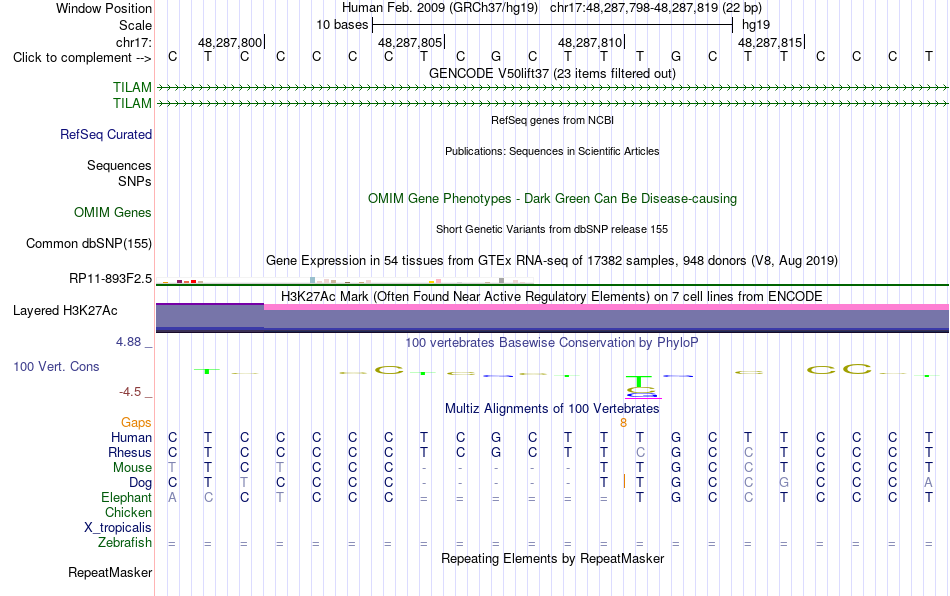The height and width of the screenshot is (596, 950).
Task: Click the '10 bases' scale text
Action: click(342, 25)
